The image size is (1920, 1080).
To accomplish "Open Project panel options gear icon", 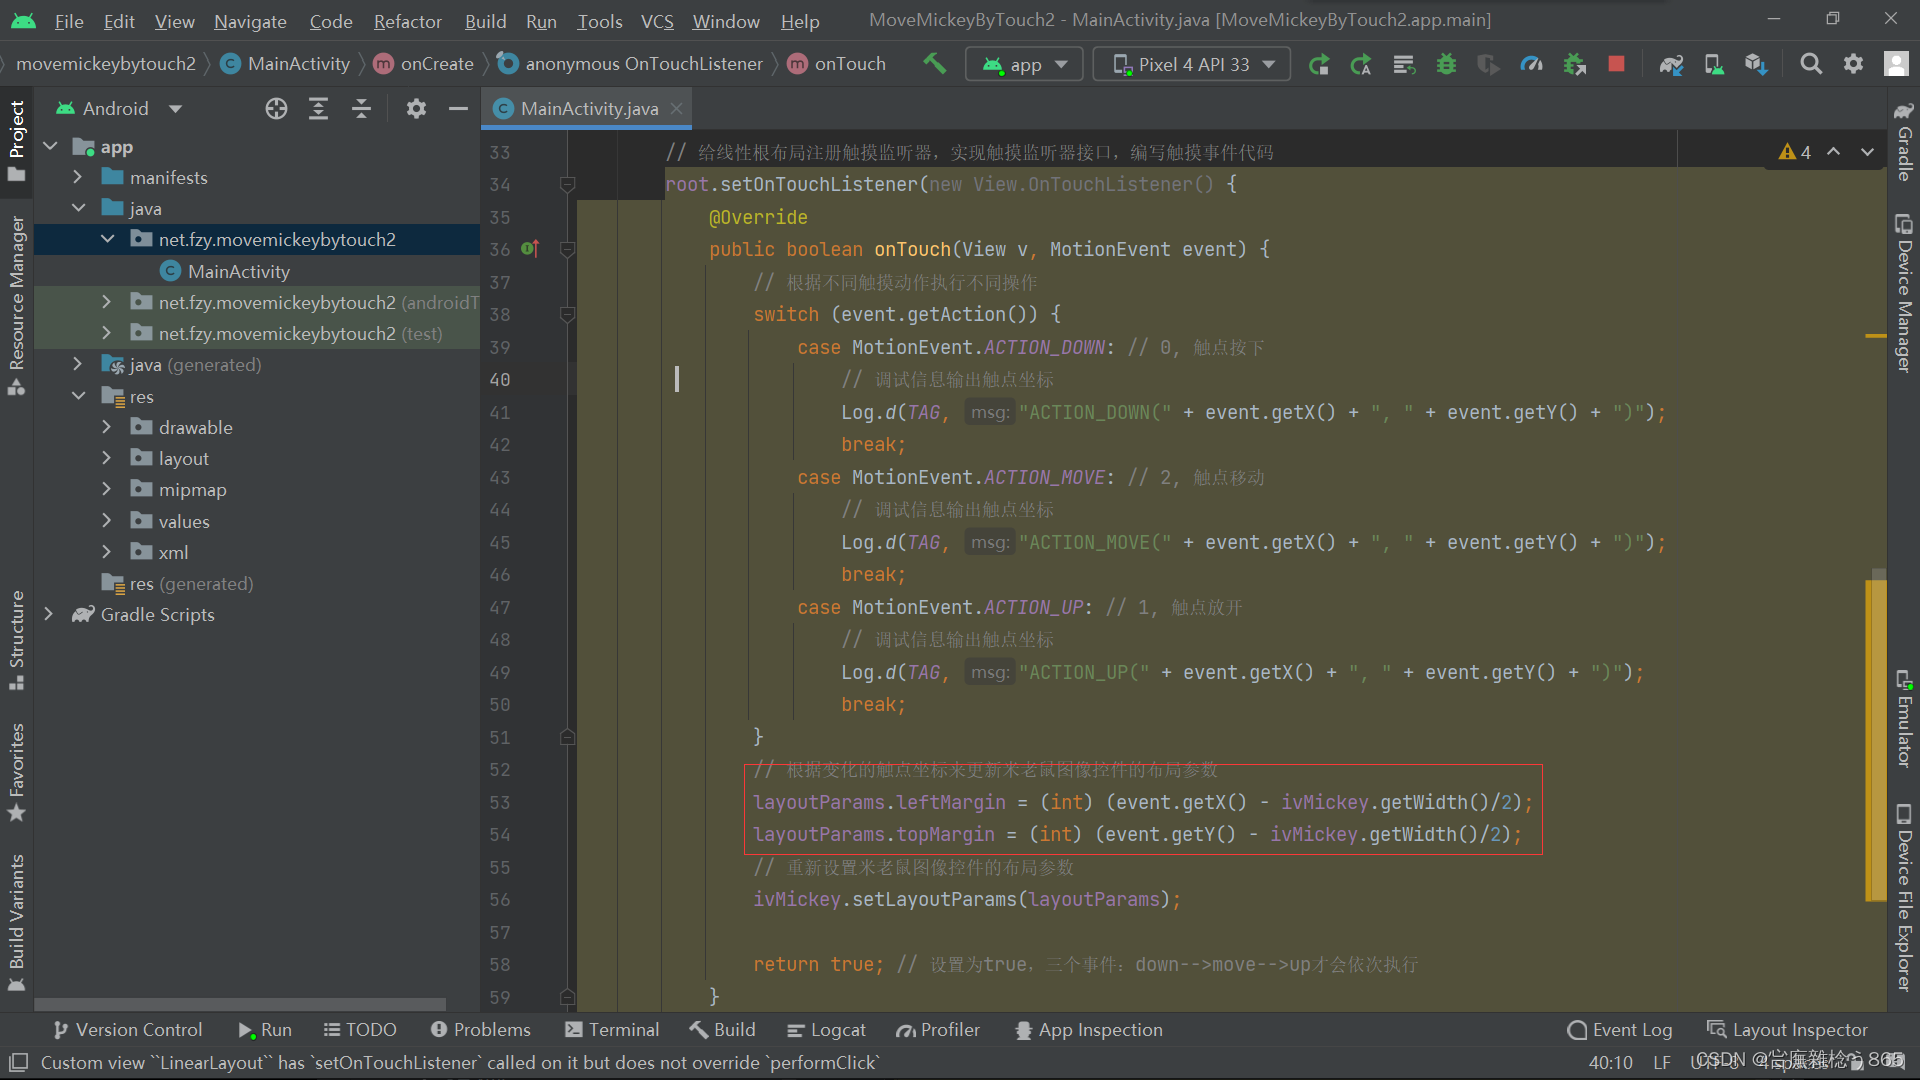I will tap(416, 109).
